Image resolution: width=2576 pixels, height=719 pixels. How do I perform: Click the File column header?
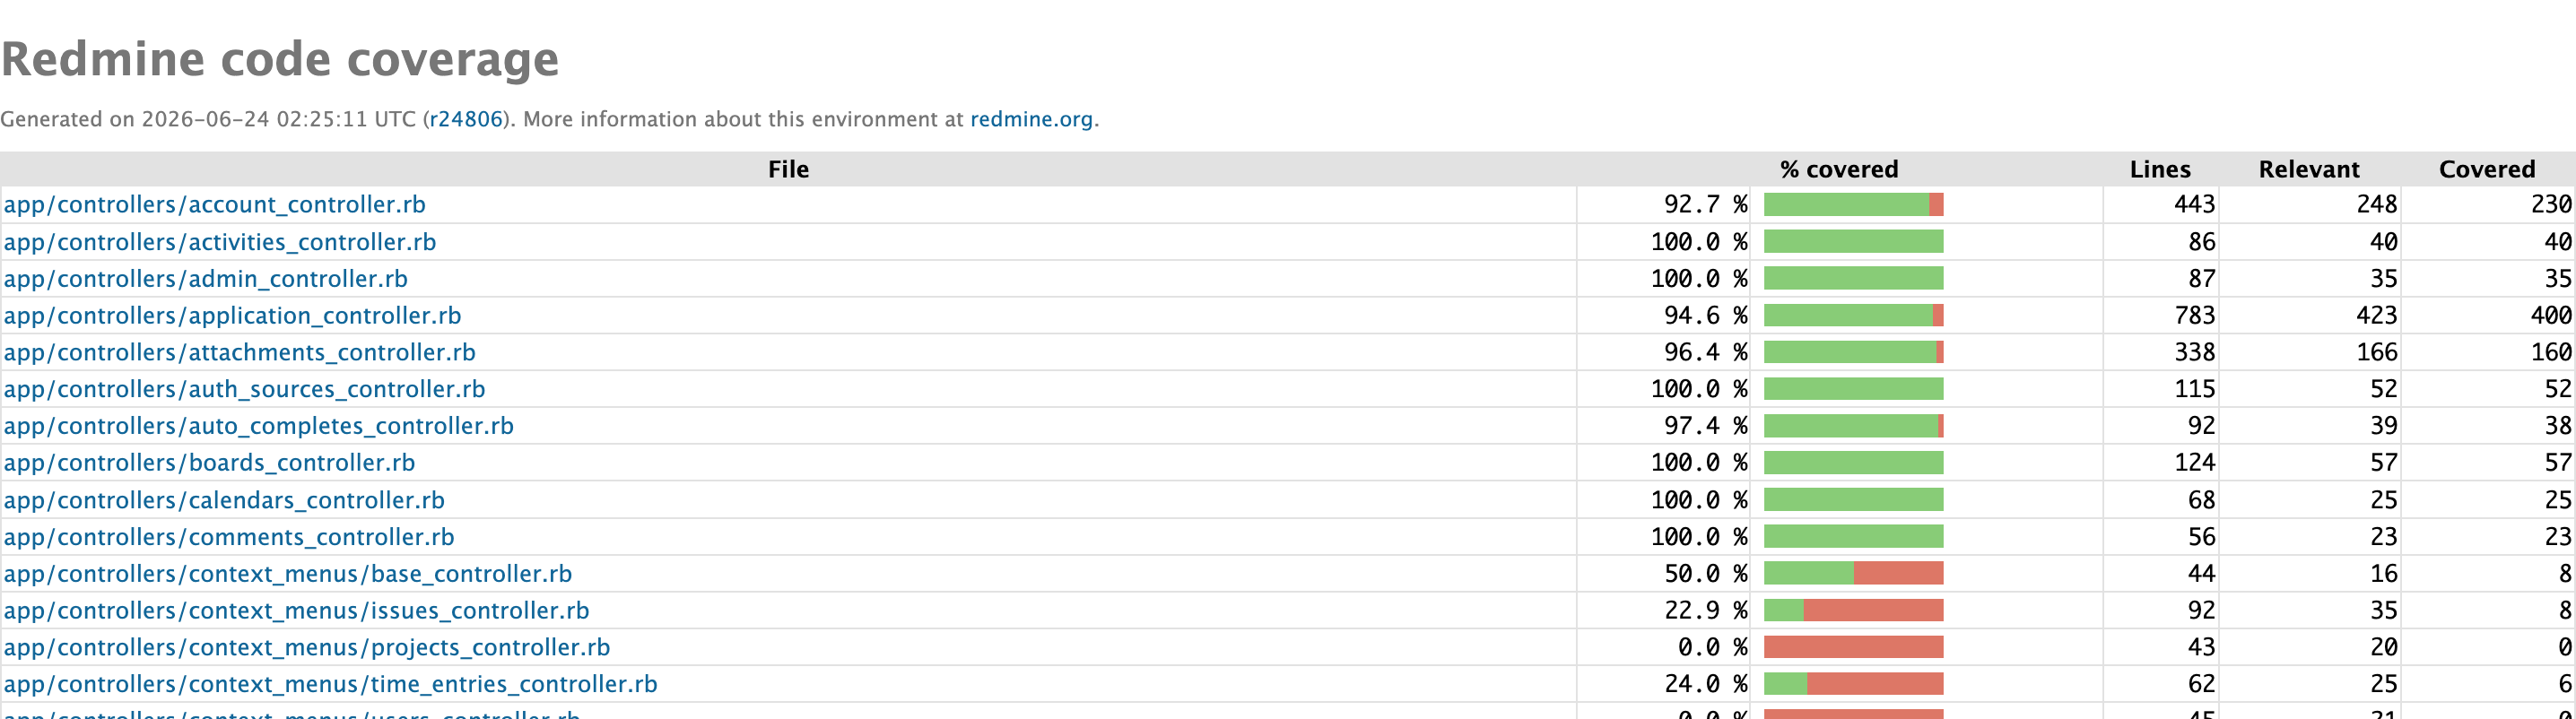(788, 169)
